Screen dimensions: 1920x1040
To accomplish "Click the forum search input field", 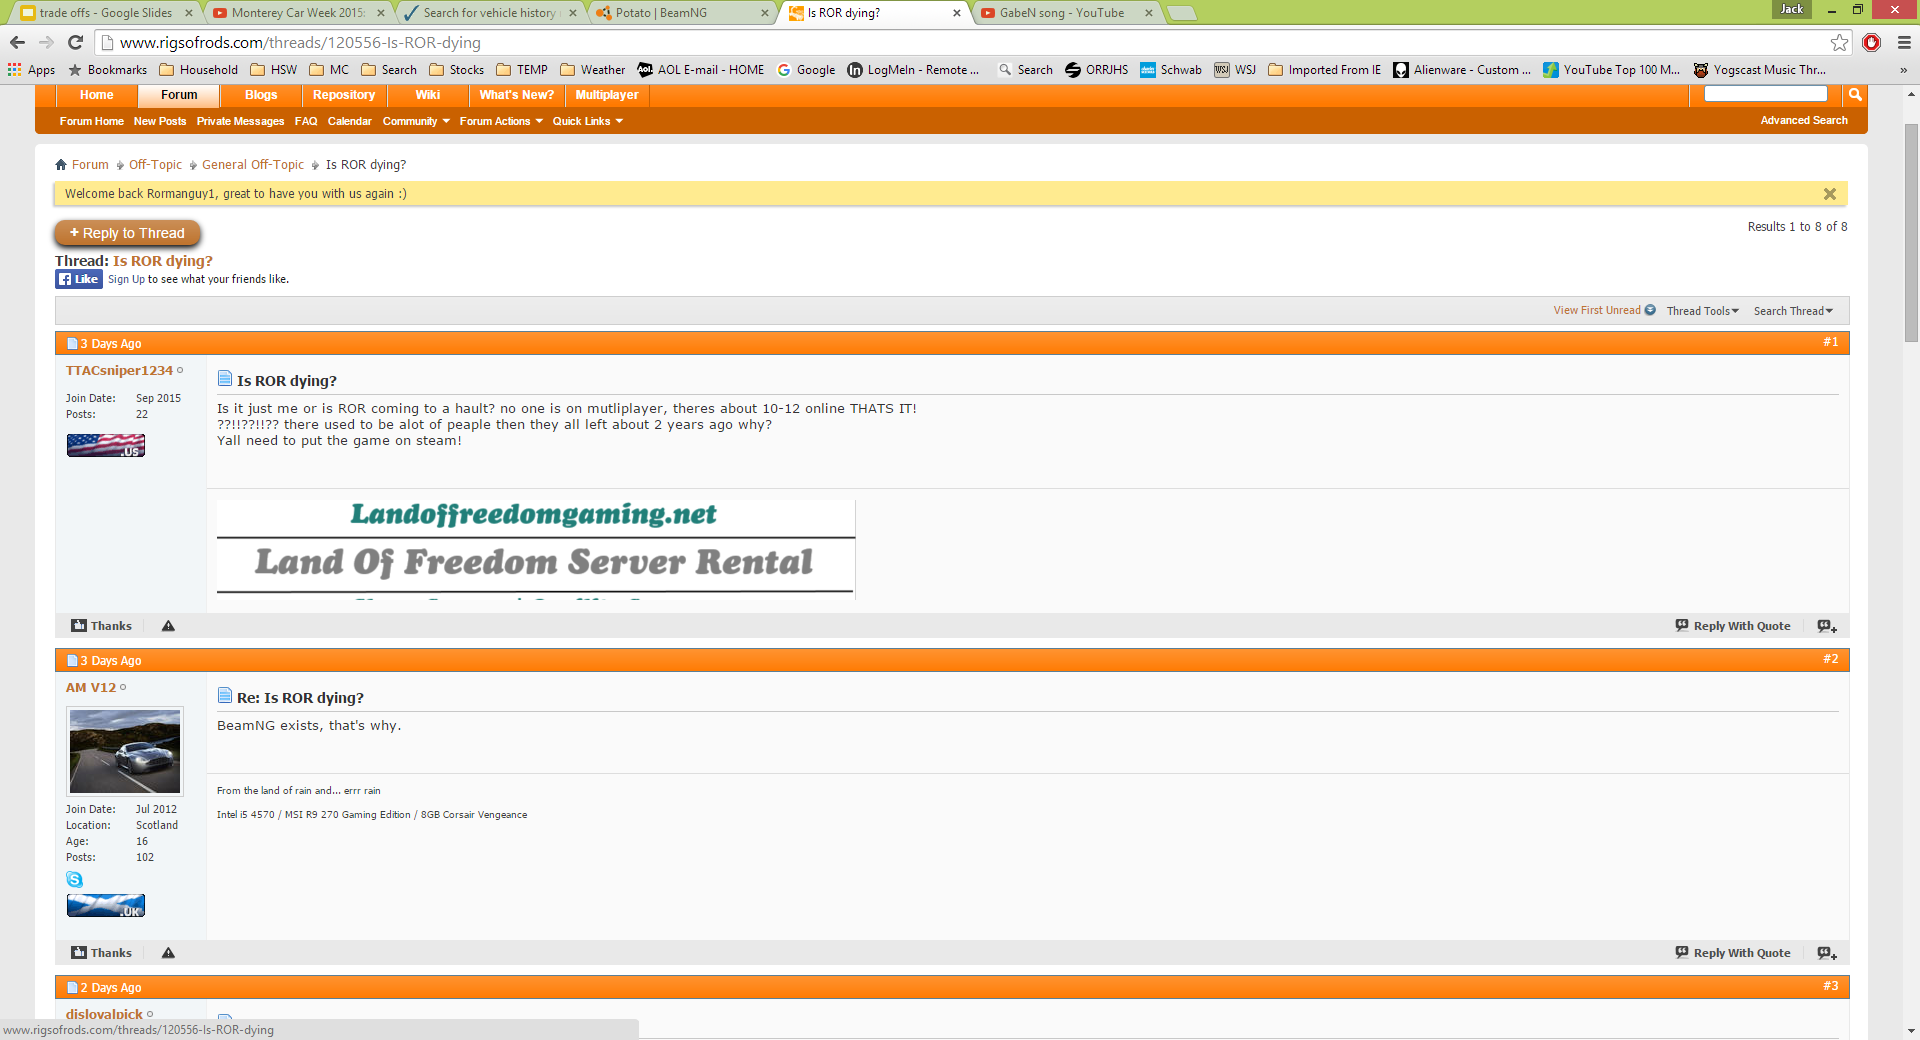I will pyautogui.click(x=1765, y=94).
